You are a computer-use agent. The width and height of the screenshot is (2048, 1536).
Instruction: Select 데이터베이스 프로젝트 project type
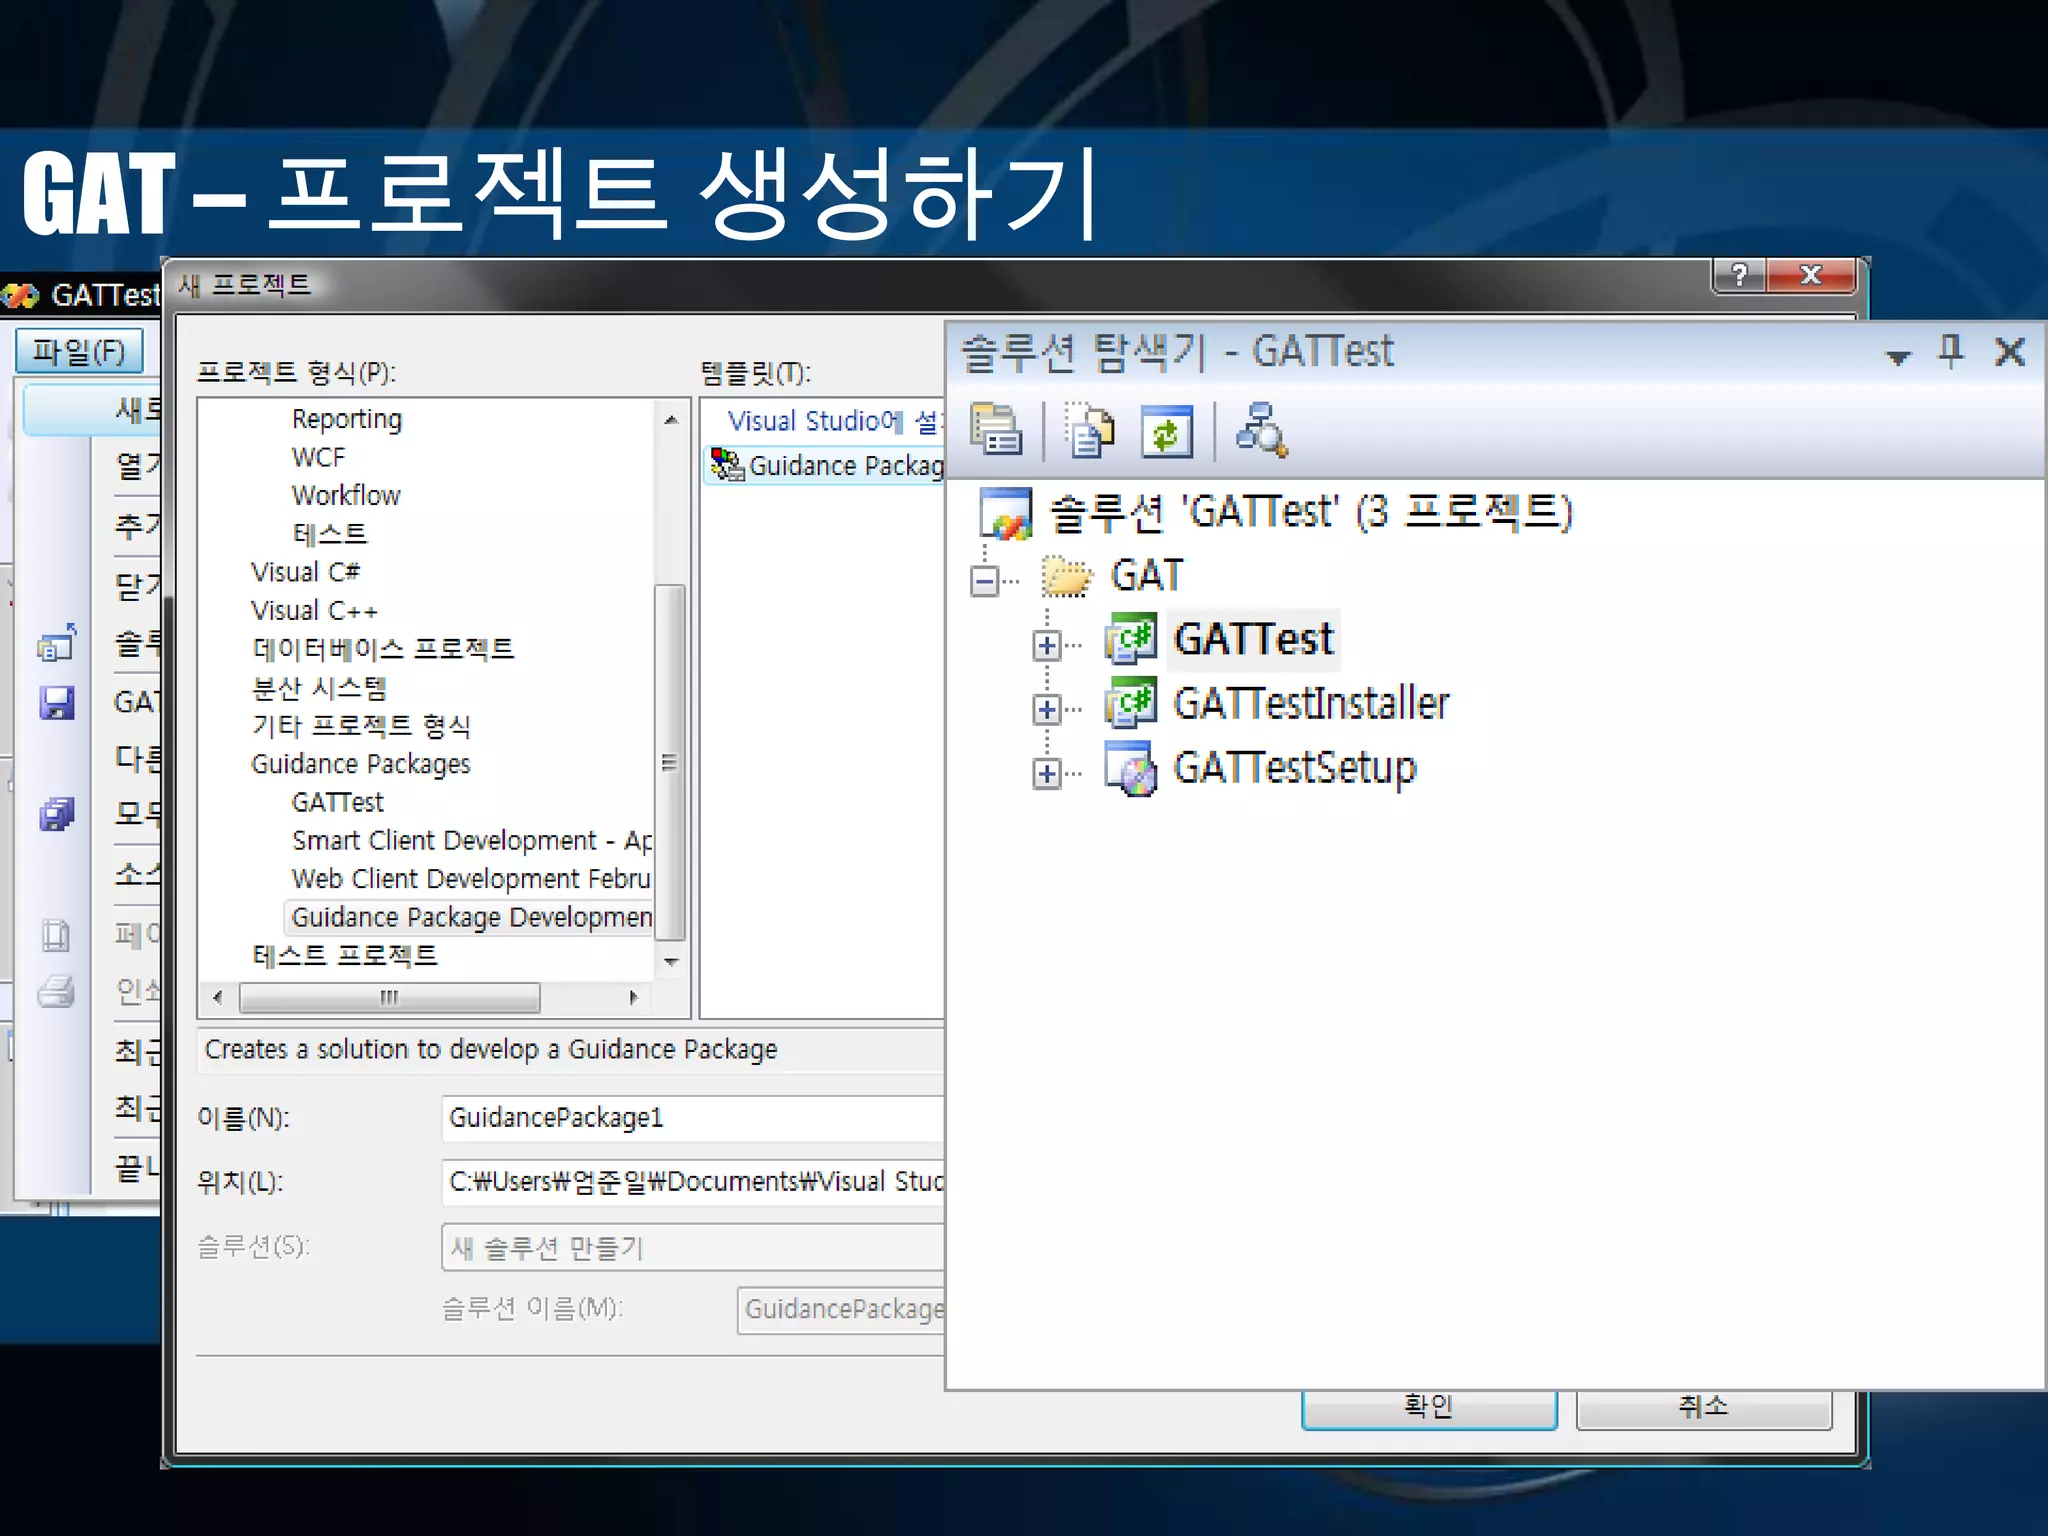click(x=383, y=649)
